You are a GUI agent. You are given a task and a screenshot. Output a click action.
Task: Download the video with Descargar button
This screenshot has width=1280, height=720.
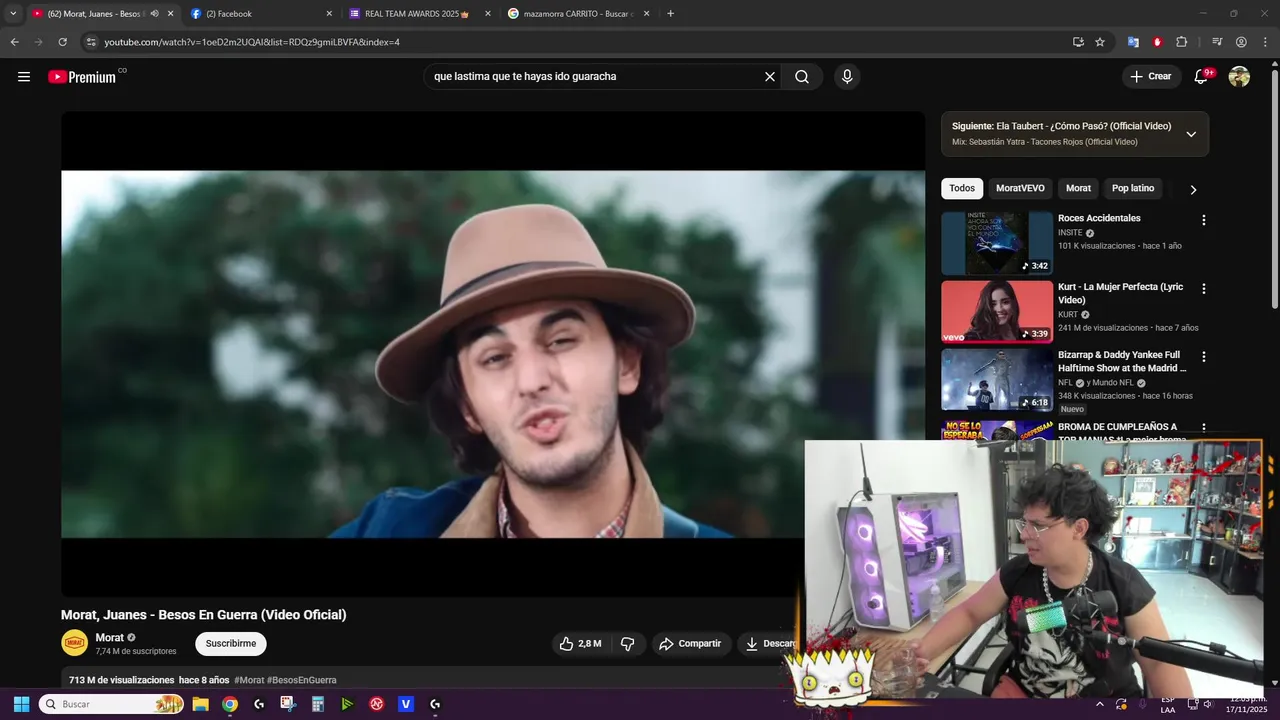[770, 644]
